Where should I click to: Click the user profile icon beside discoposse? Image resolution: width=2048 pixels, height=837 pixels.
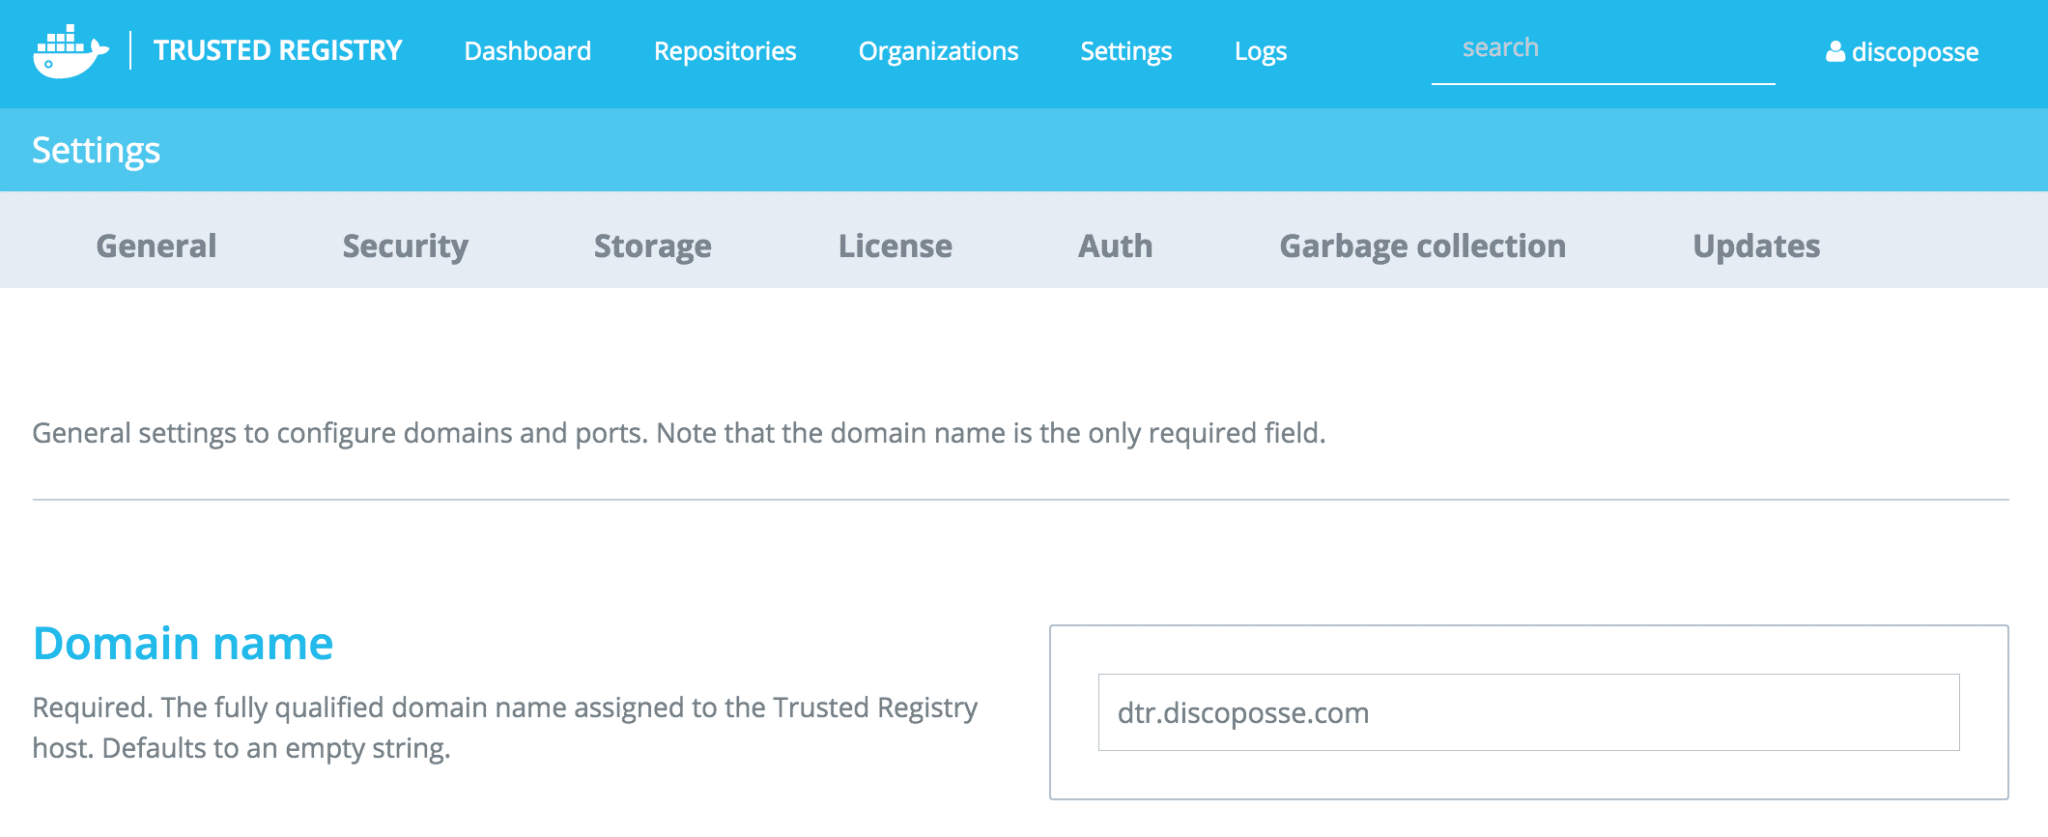tap(1835, 52)
